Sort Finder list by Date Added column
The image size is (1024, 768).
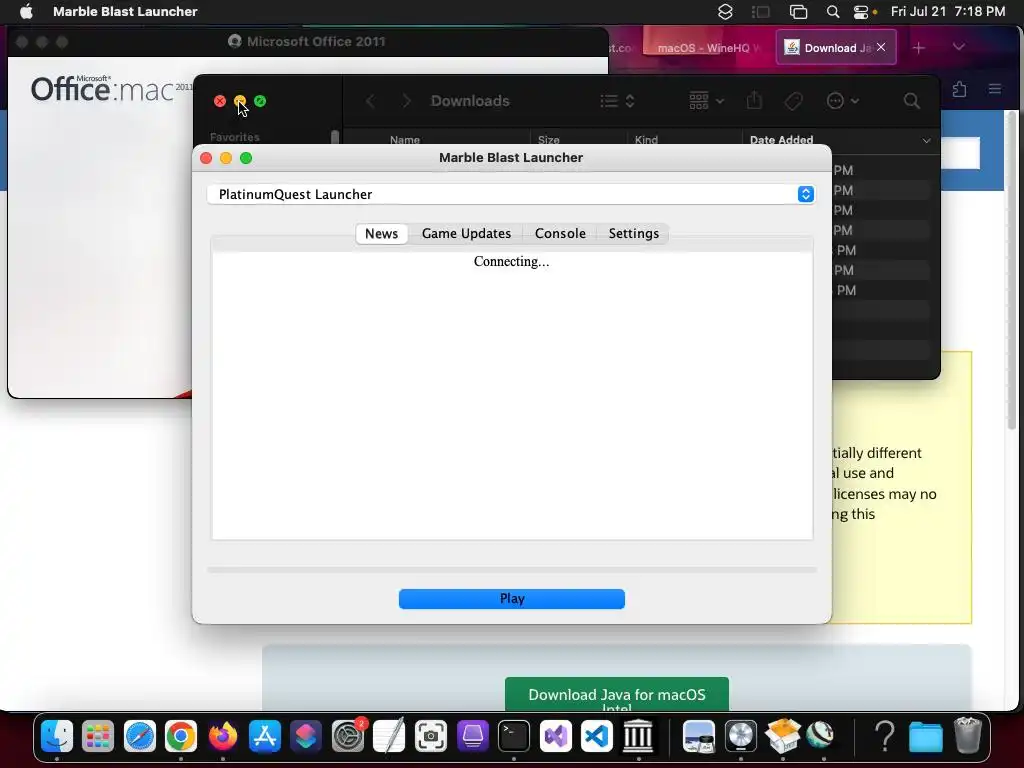pos(781,140)
